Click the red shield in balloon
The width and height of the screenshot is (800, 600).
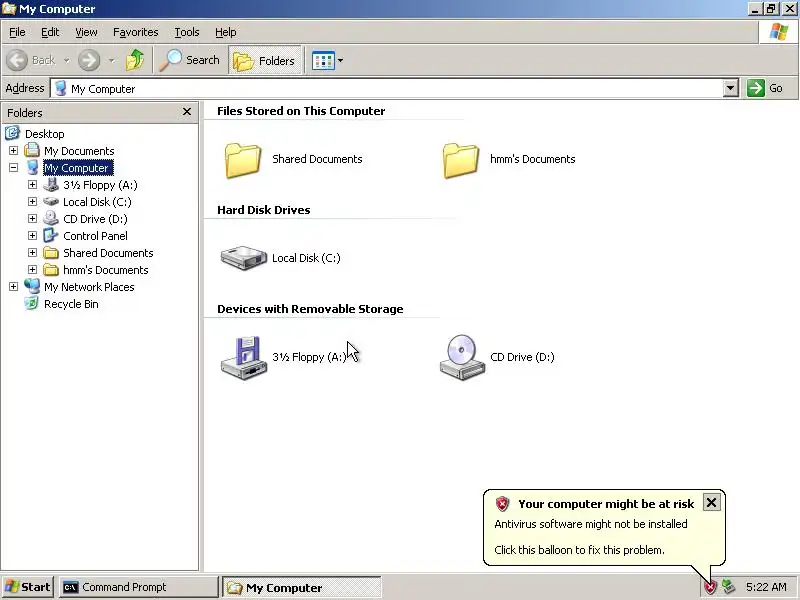coord(503,504)
